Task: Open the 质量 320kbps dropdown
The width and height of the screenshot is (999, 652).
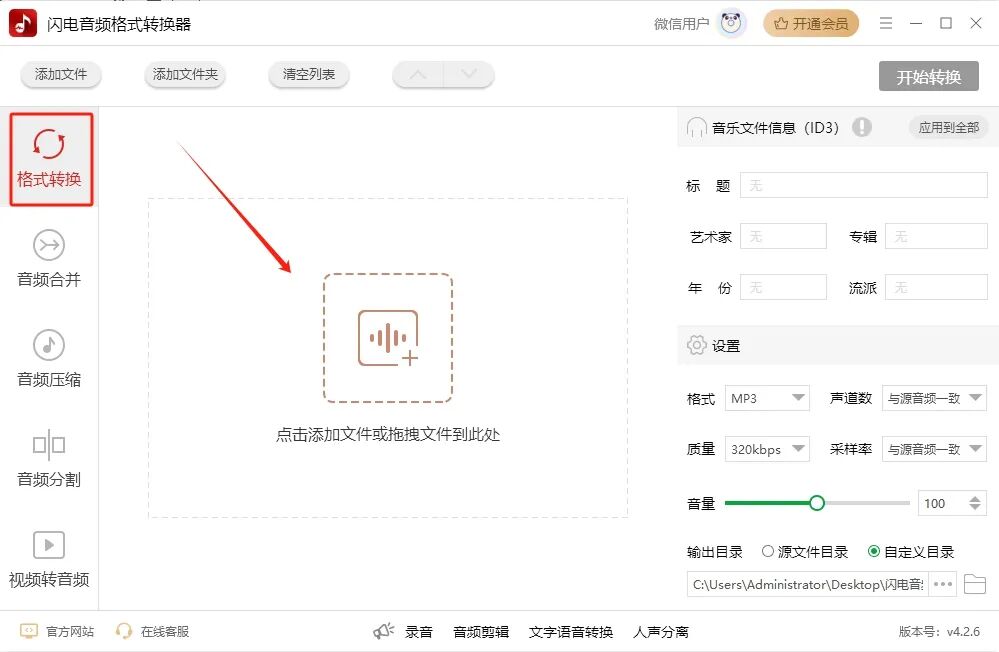Action: [767, 449]
